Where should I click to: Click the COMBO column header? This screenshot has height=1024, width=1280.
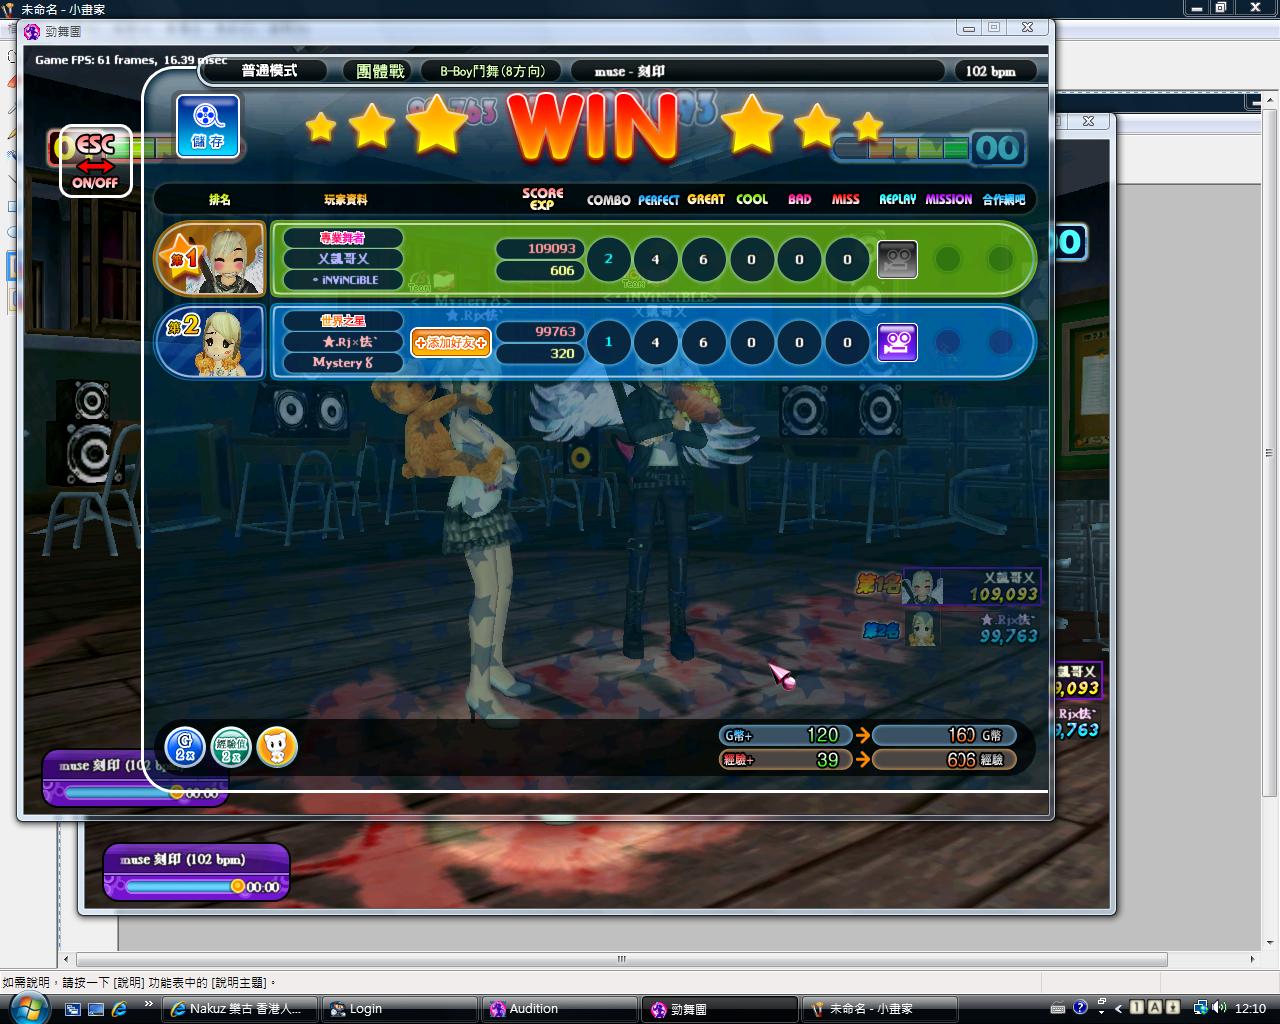click(608, 200)
